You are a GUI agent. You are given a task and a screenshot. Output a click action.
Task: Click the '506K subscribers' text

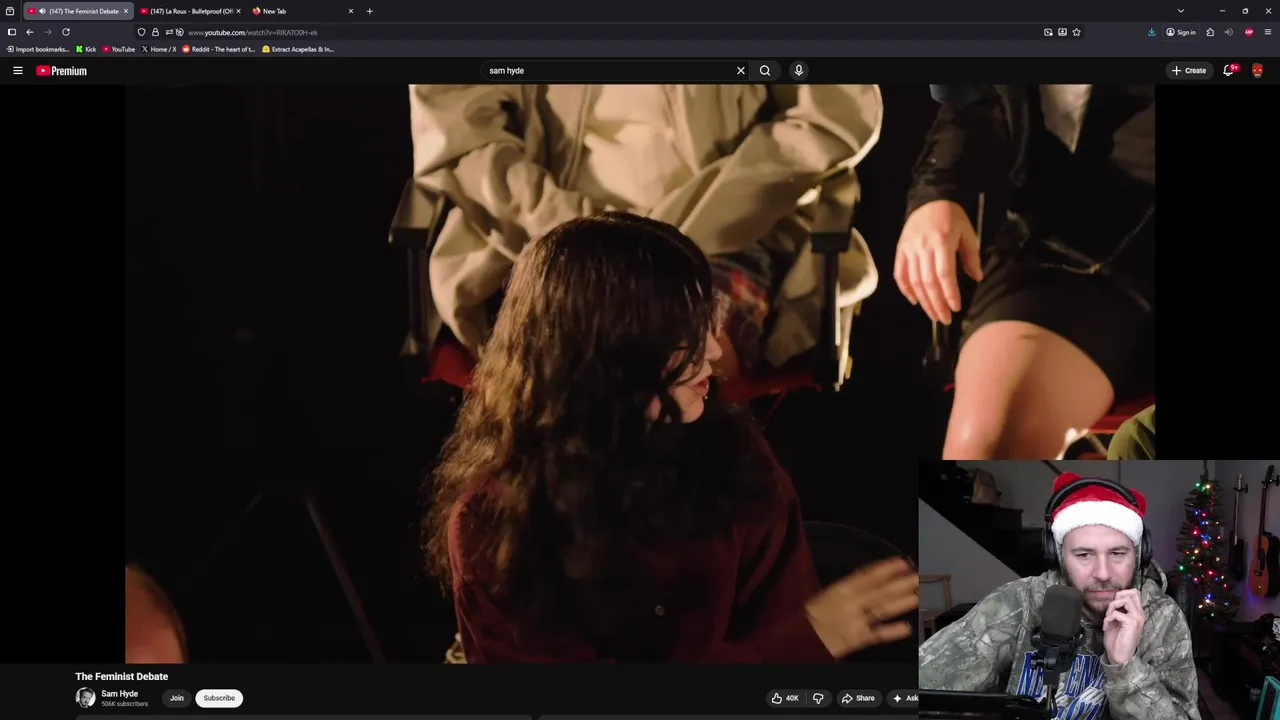pos(125,704)
